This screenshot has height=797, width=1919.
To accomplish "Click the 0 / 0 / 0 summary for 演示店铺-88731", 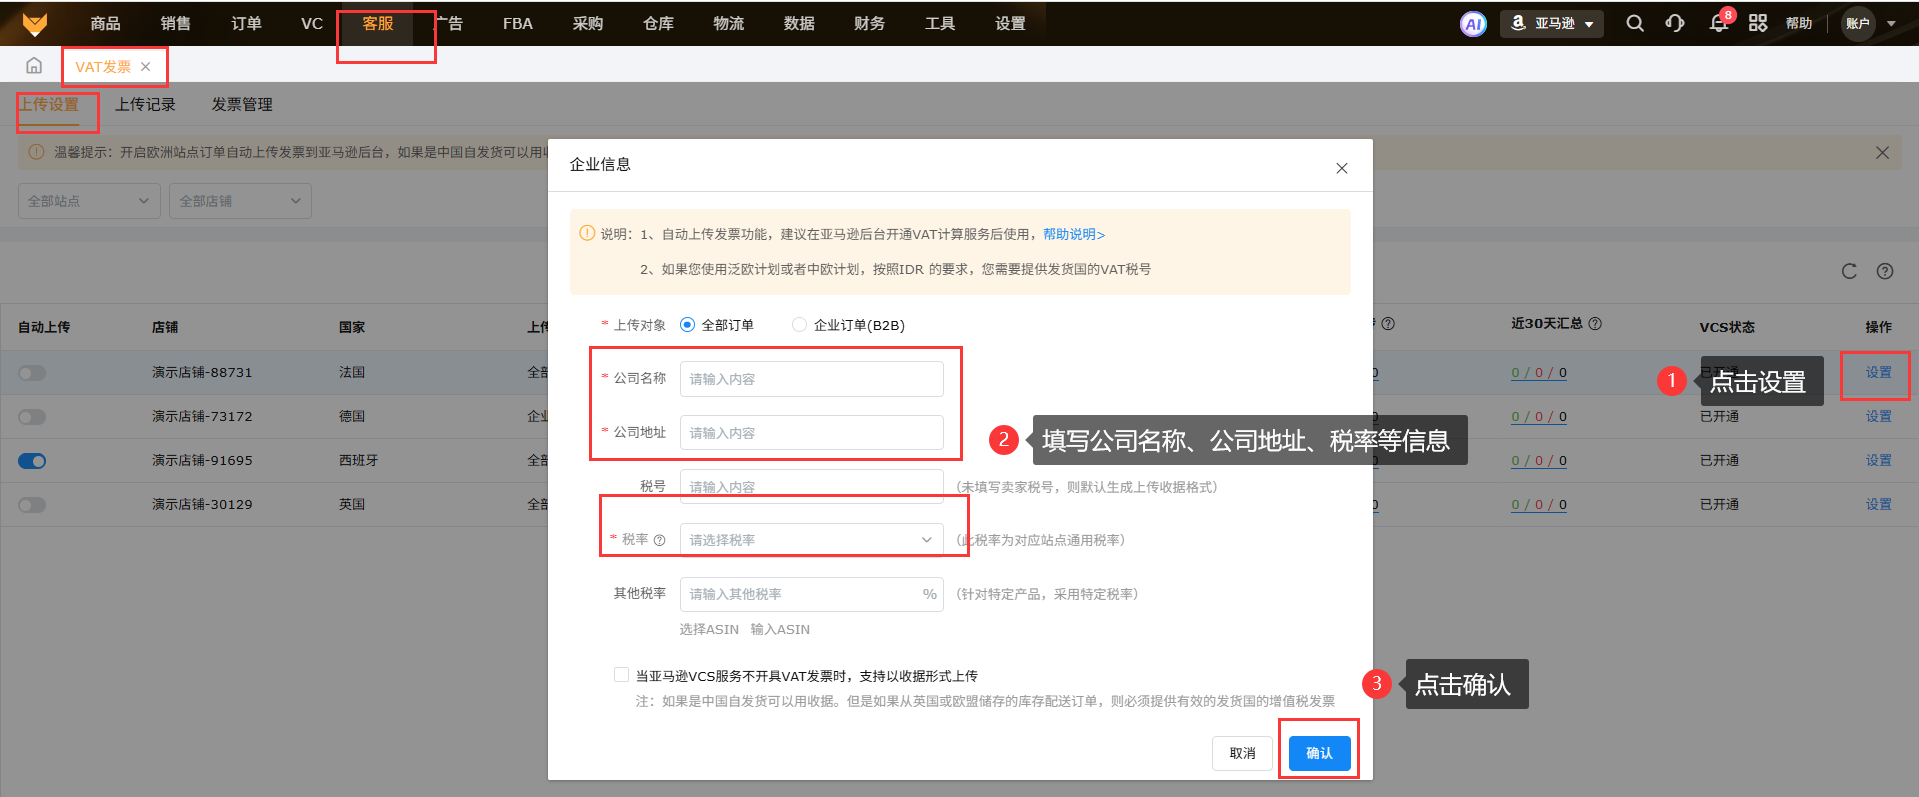I will point(1539,373).
